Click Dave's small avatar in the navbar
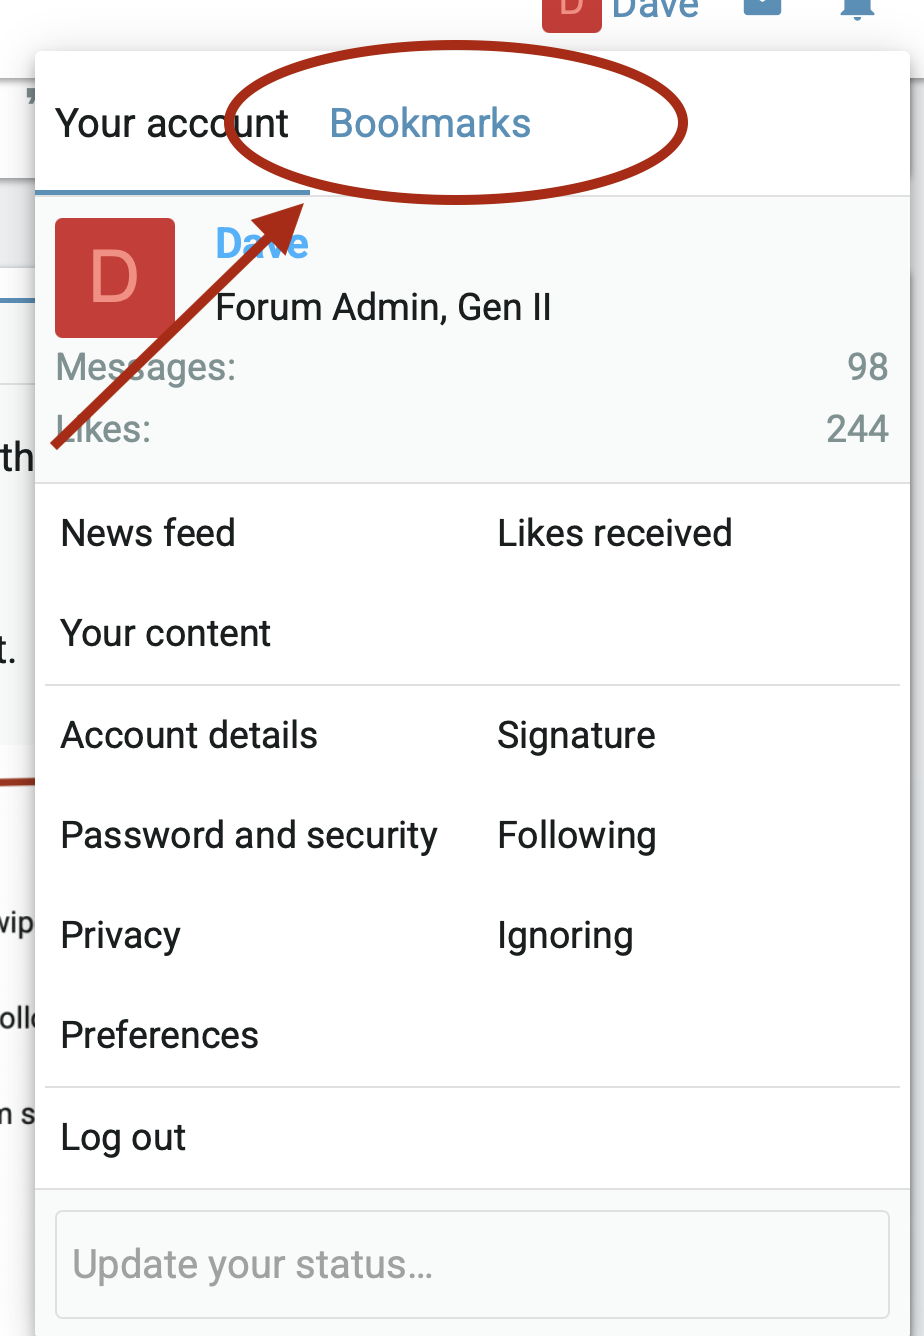This screenshot has height=1336, width=924. click(572, 14)
